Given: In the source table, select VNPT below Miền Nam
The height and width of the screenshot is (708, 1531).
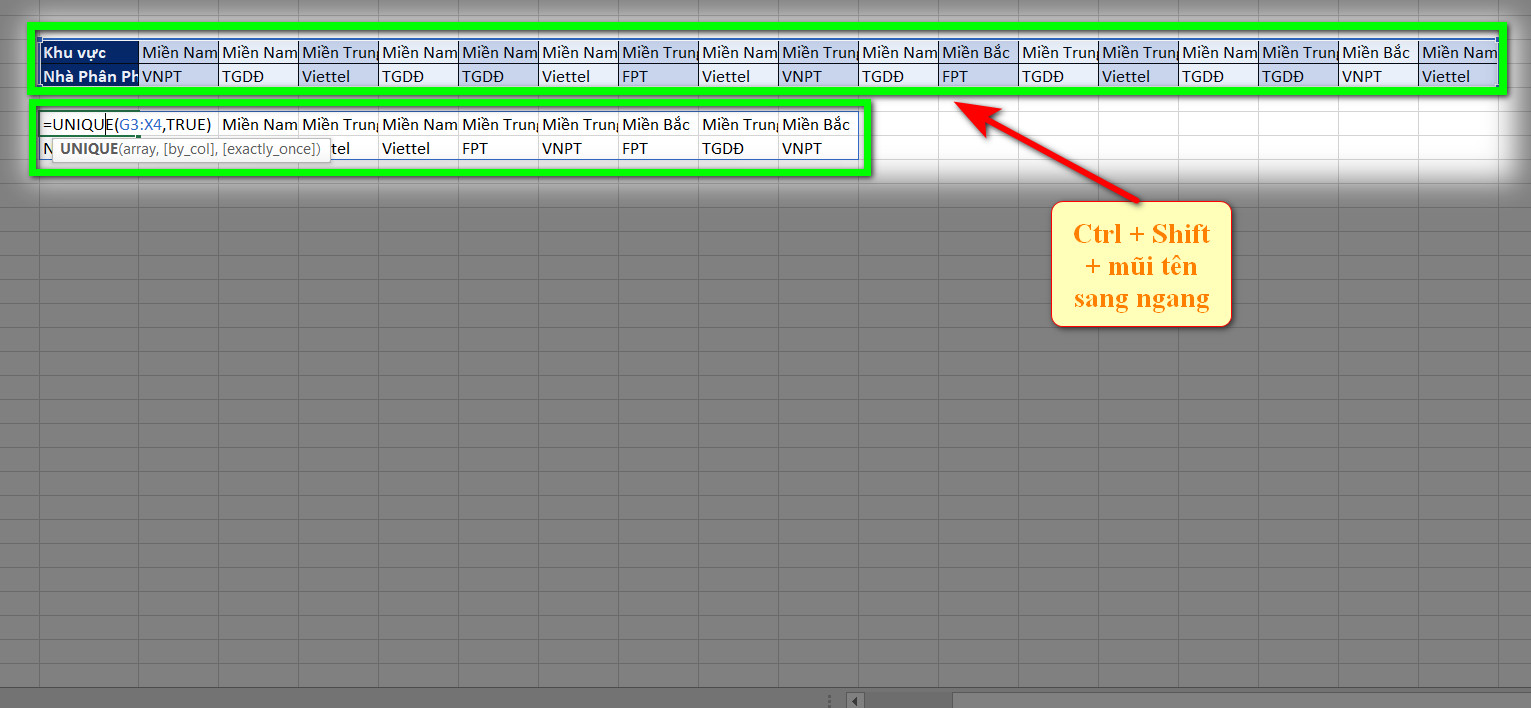Looking at the screenshot, I should pos(179,76).
